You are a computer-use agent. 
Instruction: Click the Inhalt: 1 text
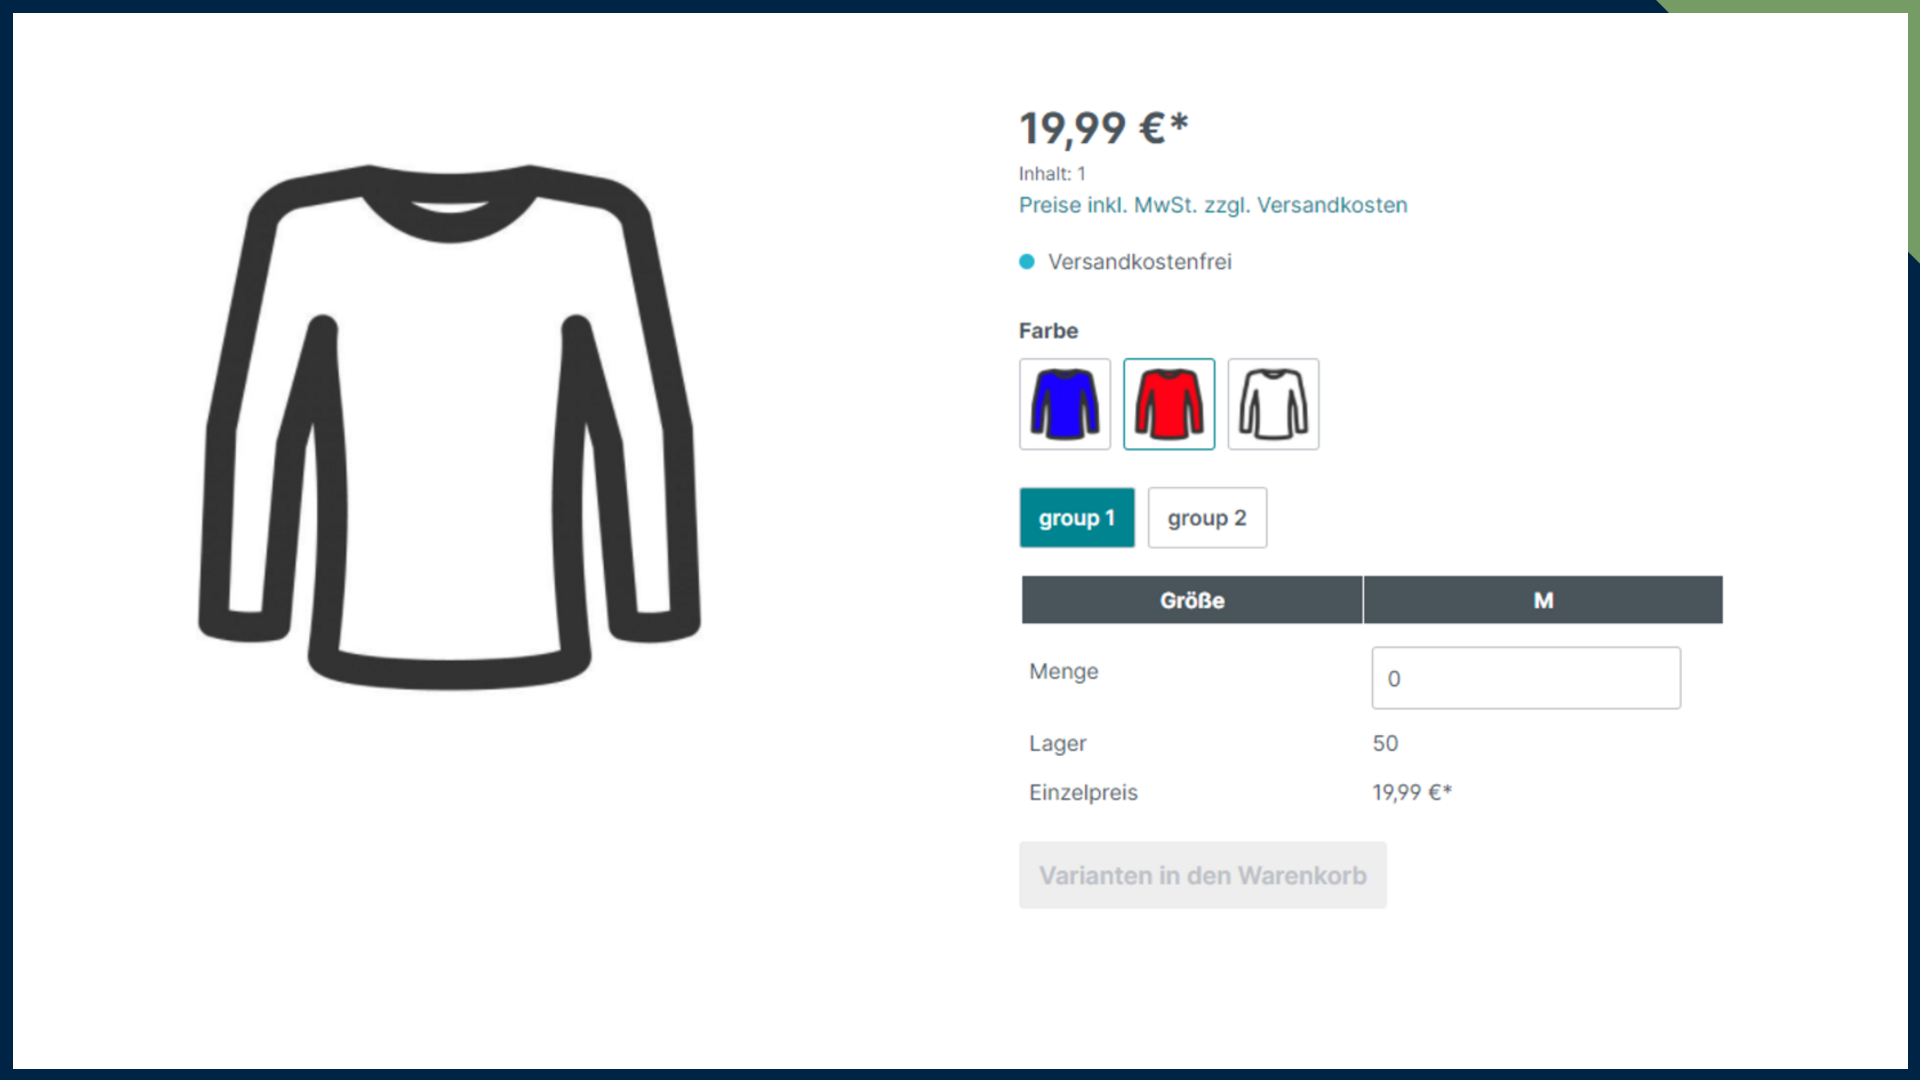[1052, 174]
